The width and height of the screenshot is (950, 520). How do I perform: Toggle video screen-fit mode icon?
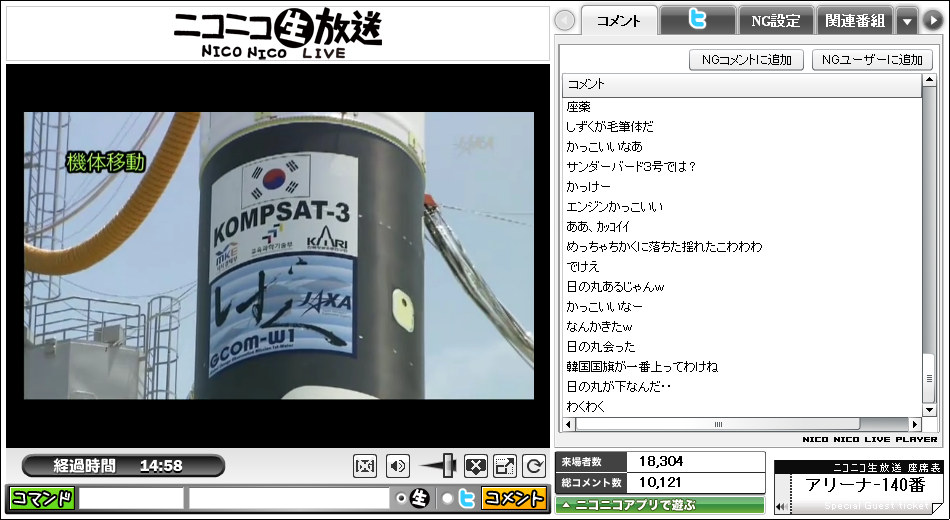pos(365,466)
